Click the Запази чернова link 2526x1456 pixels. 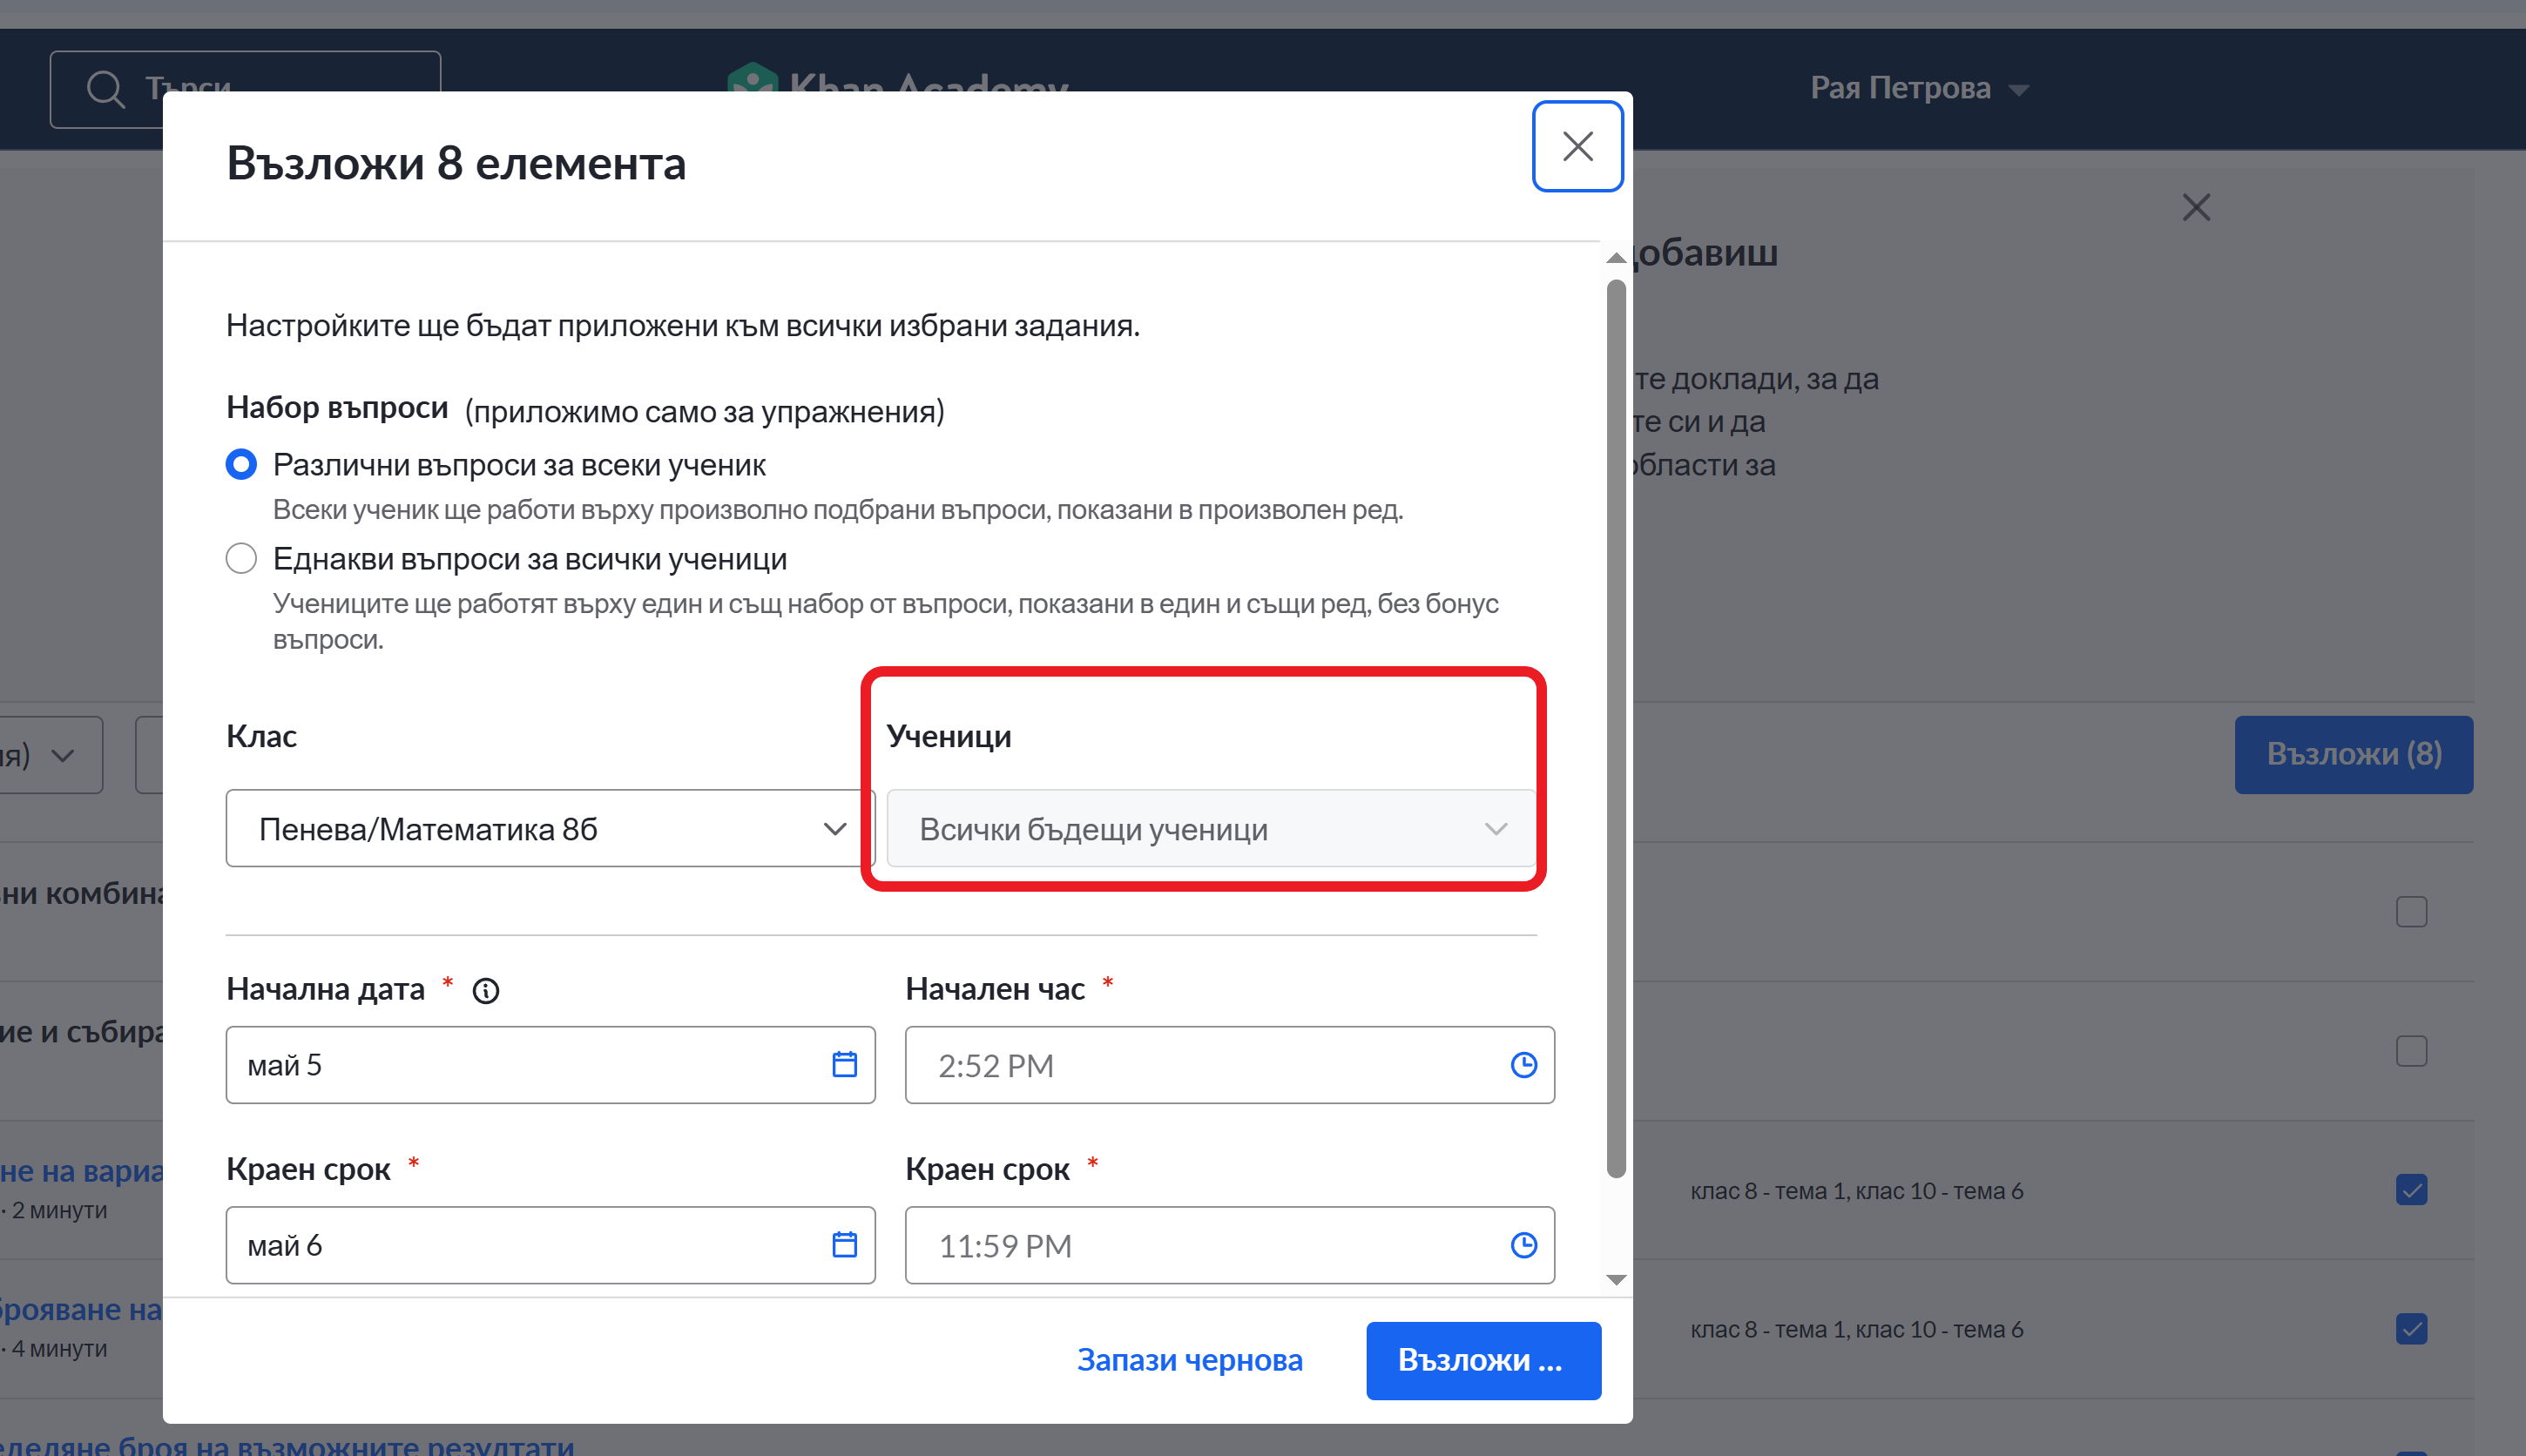1189,1360
